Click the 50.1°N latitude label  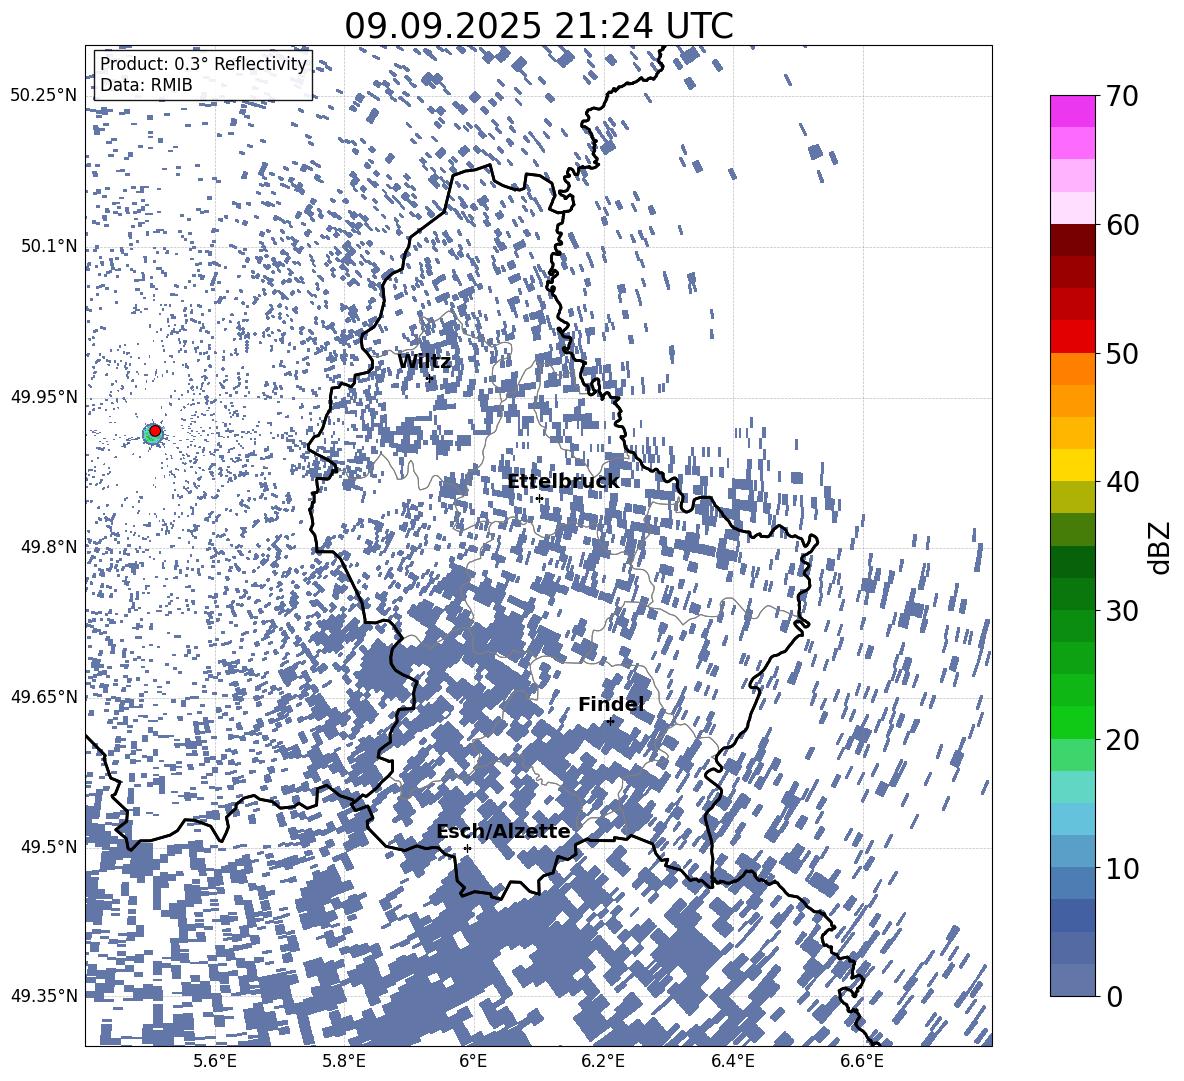coord(49,246)
